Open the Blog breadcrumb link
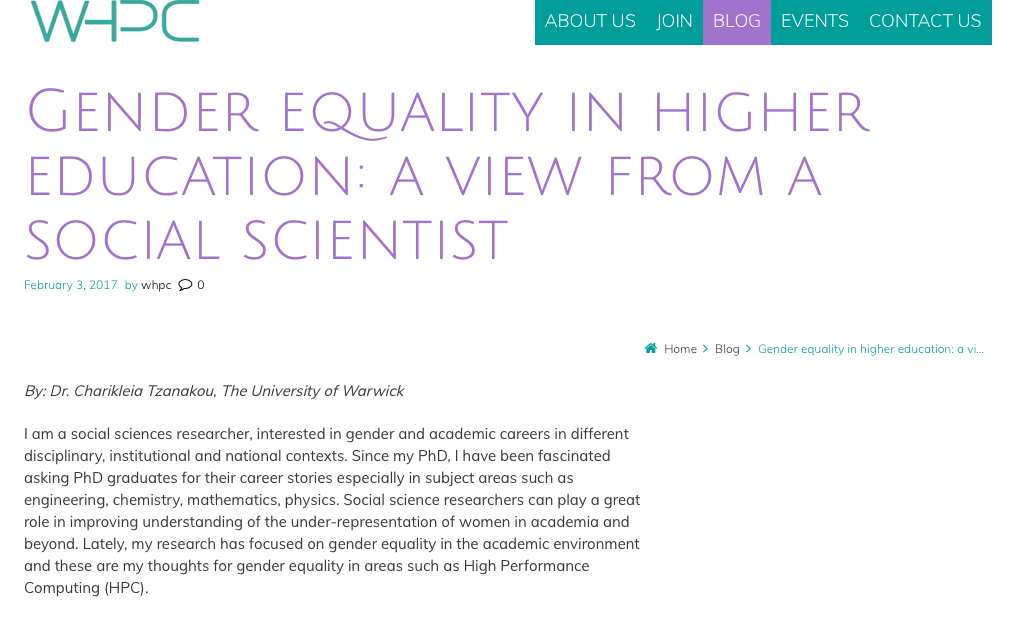Image resolution: width=1012 pixels, height=620 pixels. pos(727,348)
